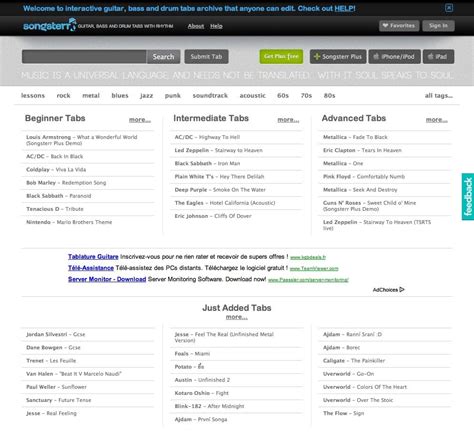The width and height of the screenshot is (474, 432).
Task: Click the Submit Tab button
Action: 206,57
